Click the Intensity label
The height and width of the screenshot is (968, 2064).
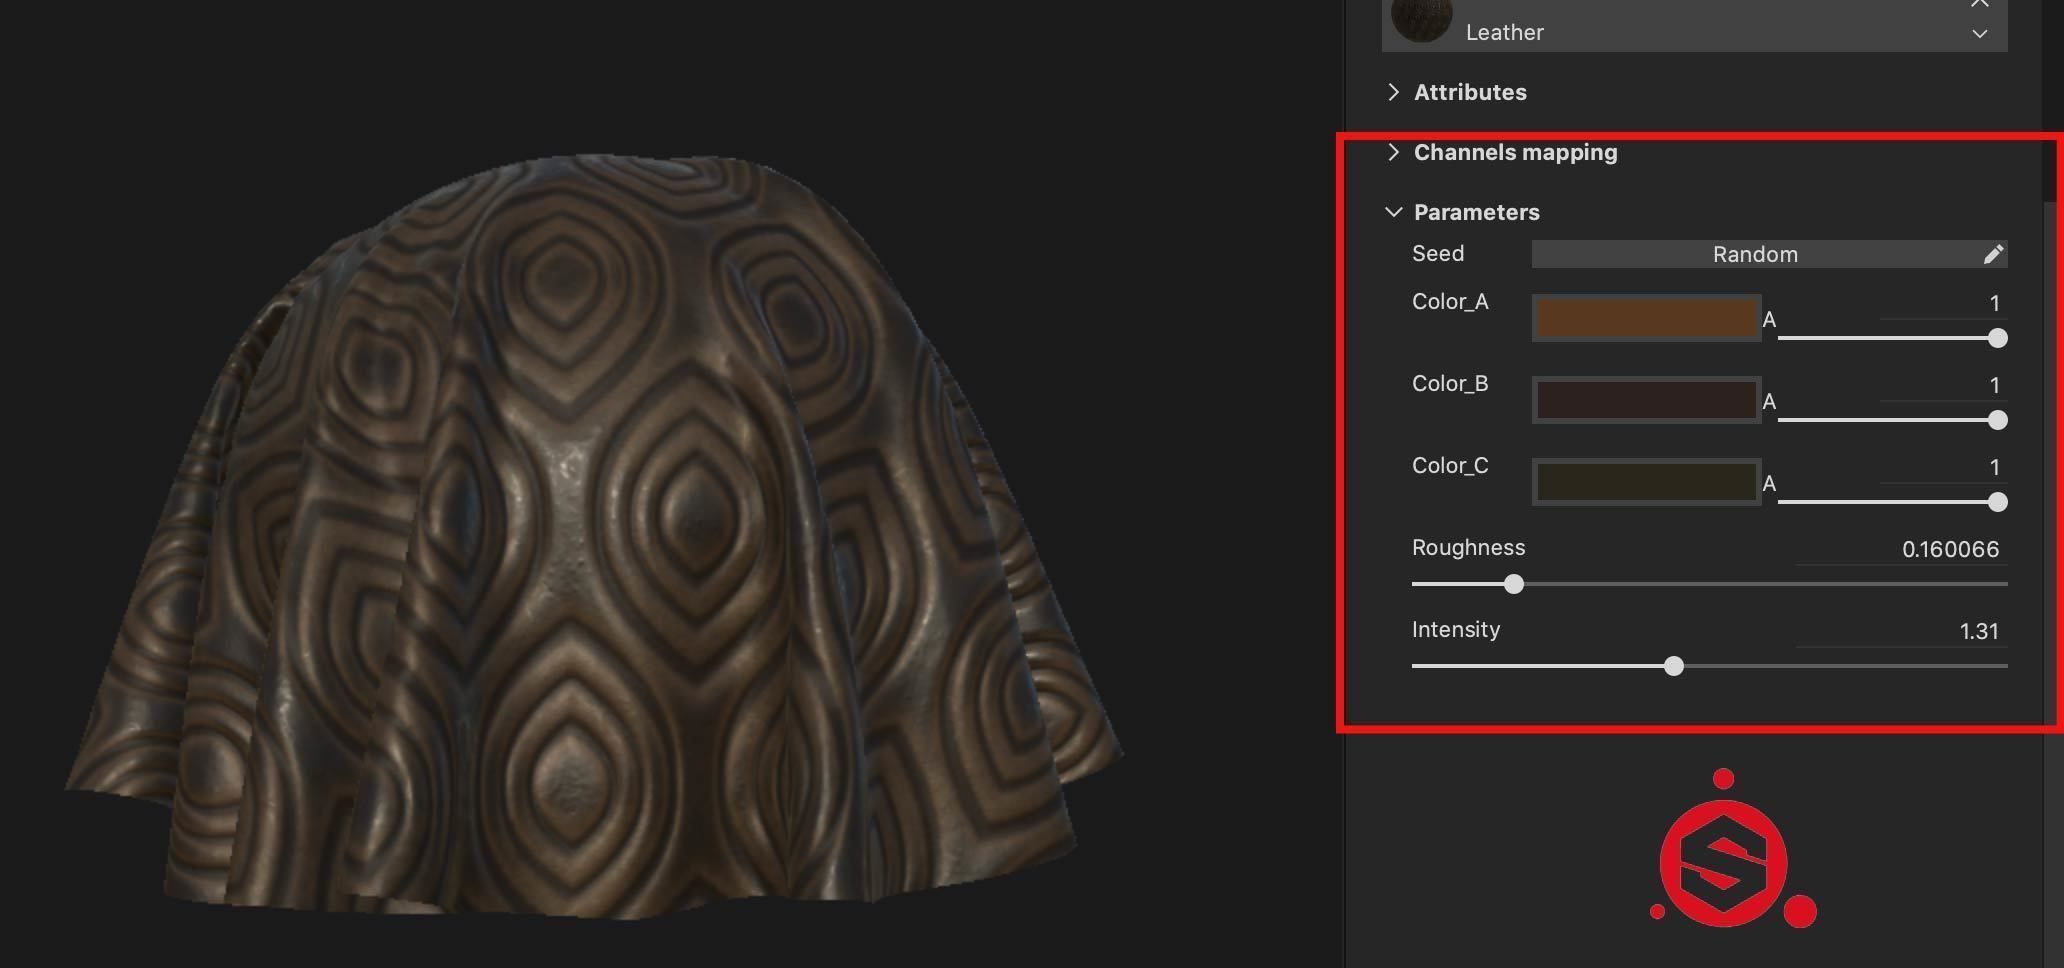point(1456,630)
